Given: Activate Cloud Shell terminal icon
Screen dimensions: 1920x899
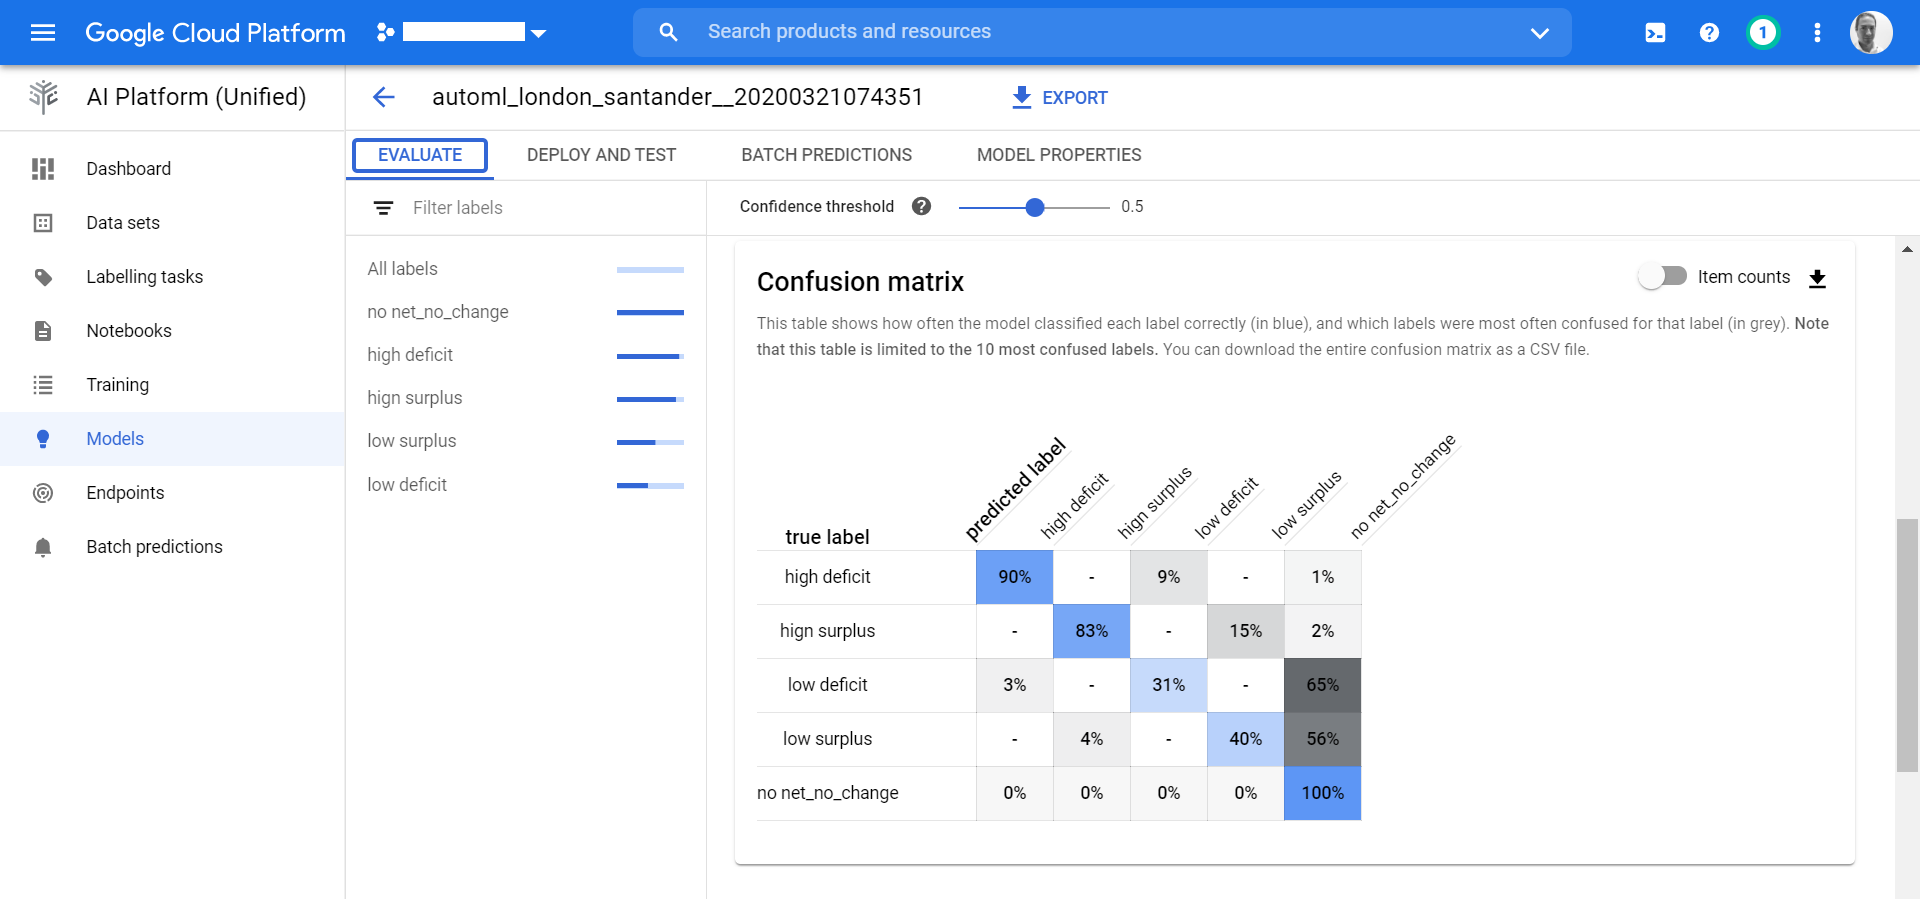Looking at the screenshot, I should pyautogui.click(x=1655, y=33).
